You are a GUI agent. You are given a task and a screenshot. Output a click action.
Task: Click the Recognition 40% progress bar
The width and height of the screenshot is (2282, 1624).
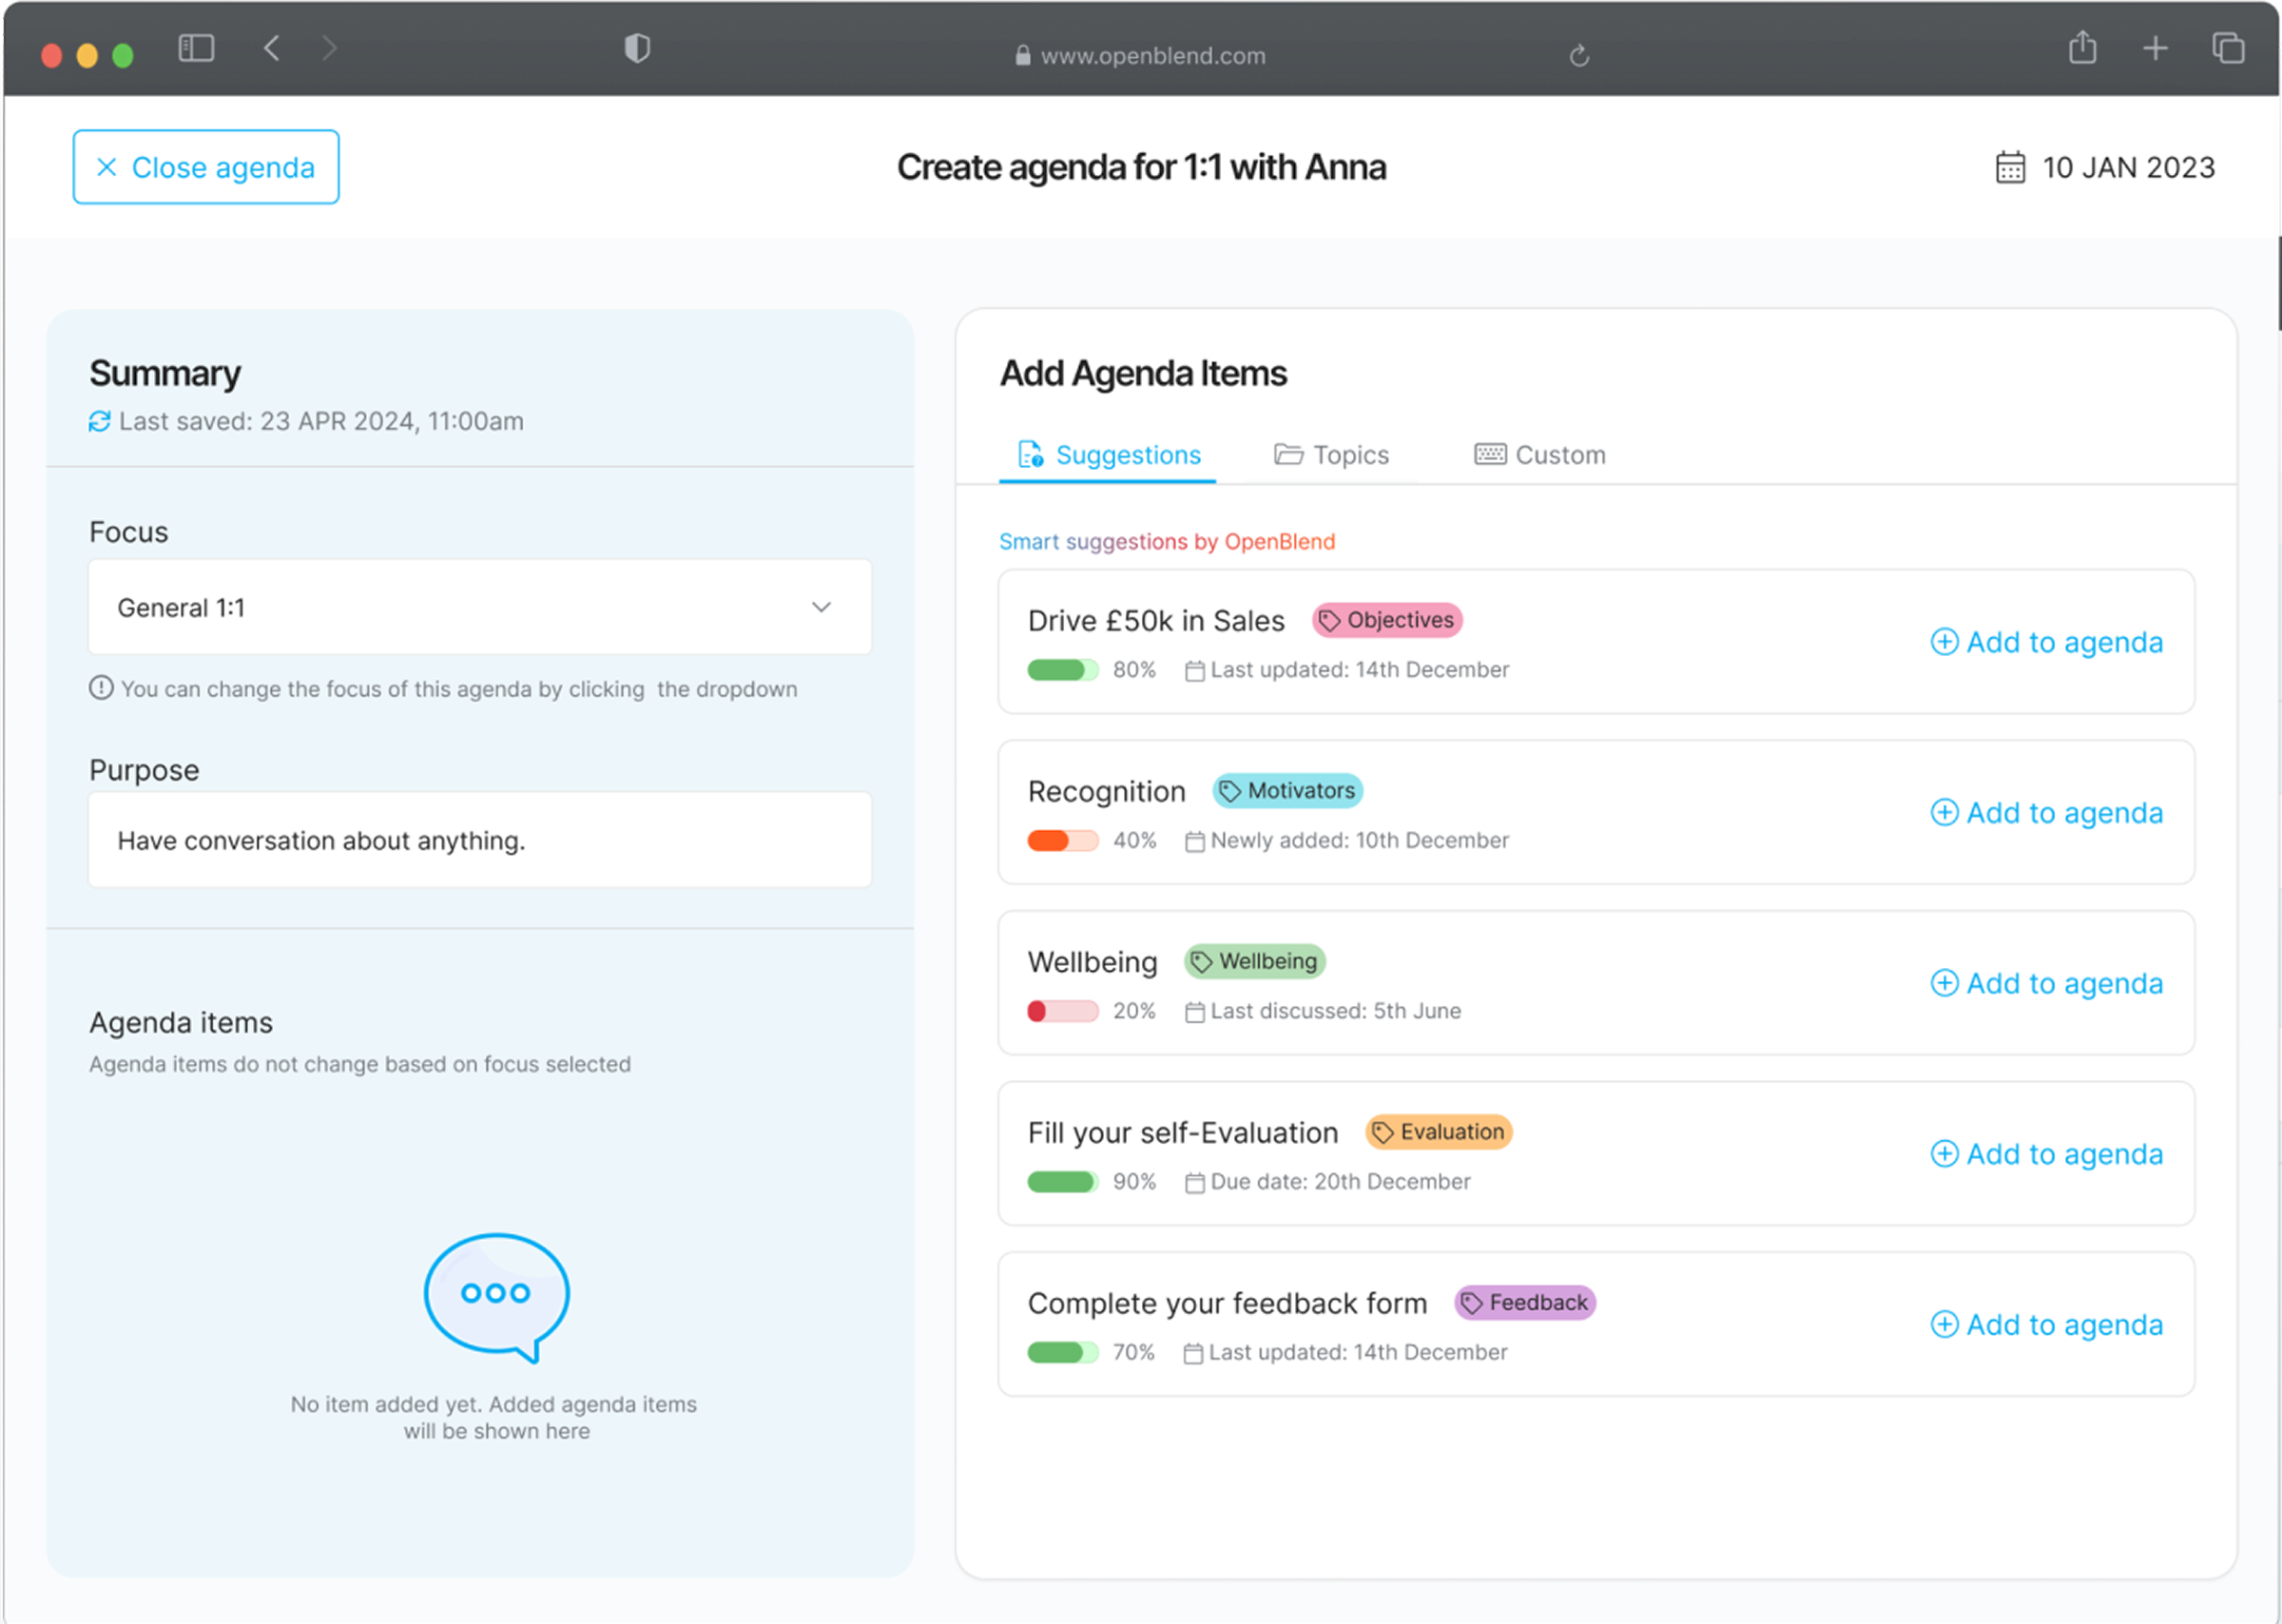1062,841
